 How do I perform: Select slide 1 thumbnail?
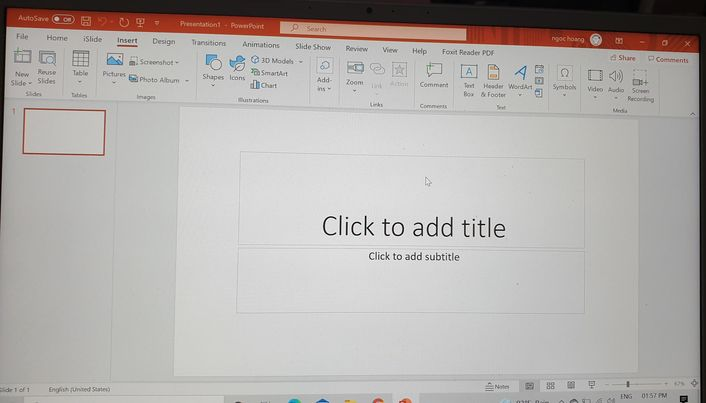click(x=64, y=132)
